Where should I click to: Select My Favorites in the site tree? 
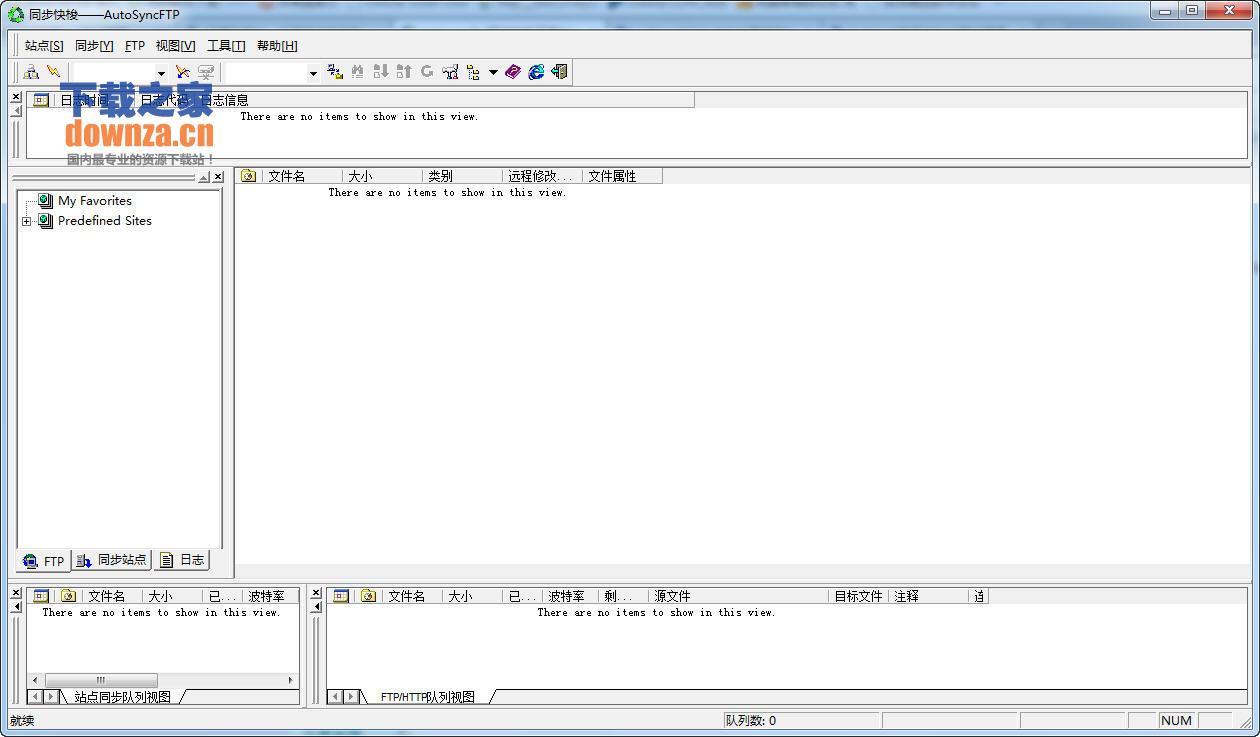[95, 200]
